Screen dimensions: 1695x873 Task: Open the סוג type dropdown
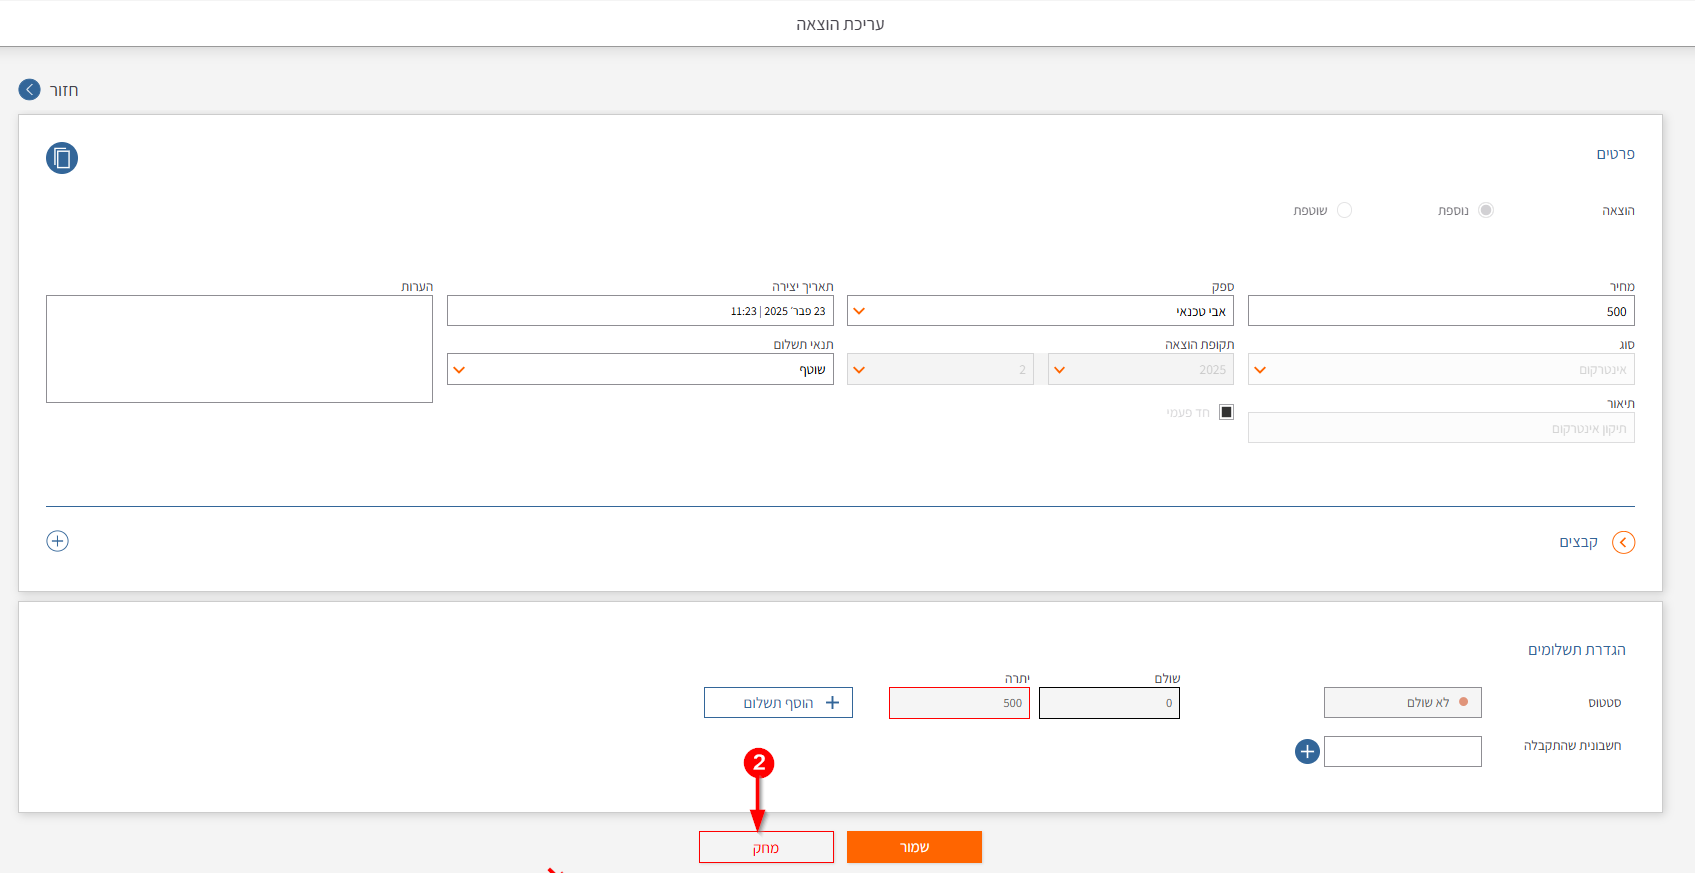[x=1440, y=370]
